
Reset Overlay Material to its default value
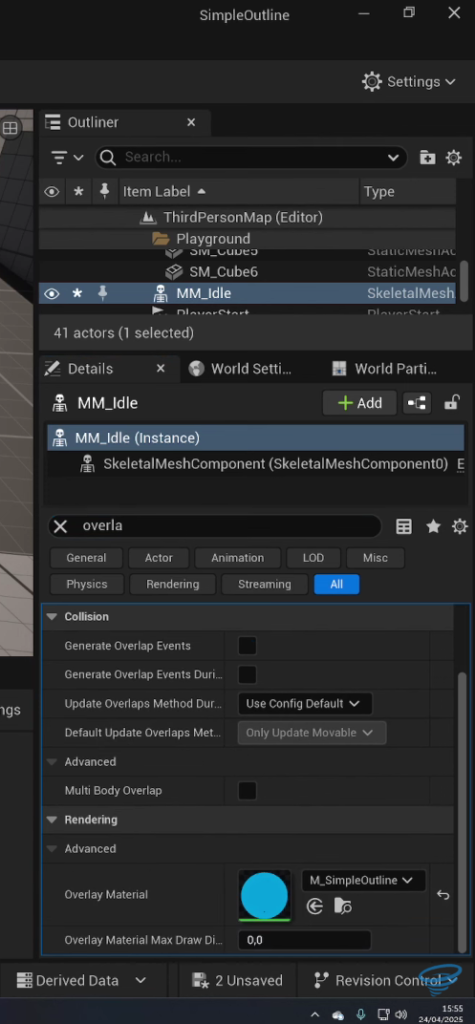coord(443,895)
